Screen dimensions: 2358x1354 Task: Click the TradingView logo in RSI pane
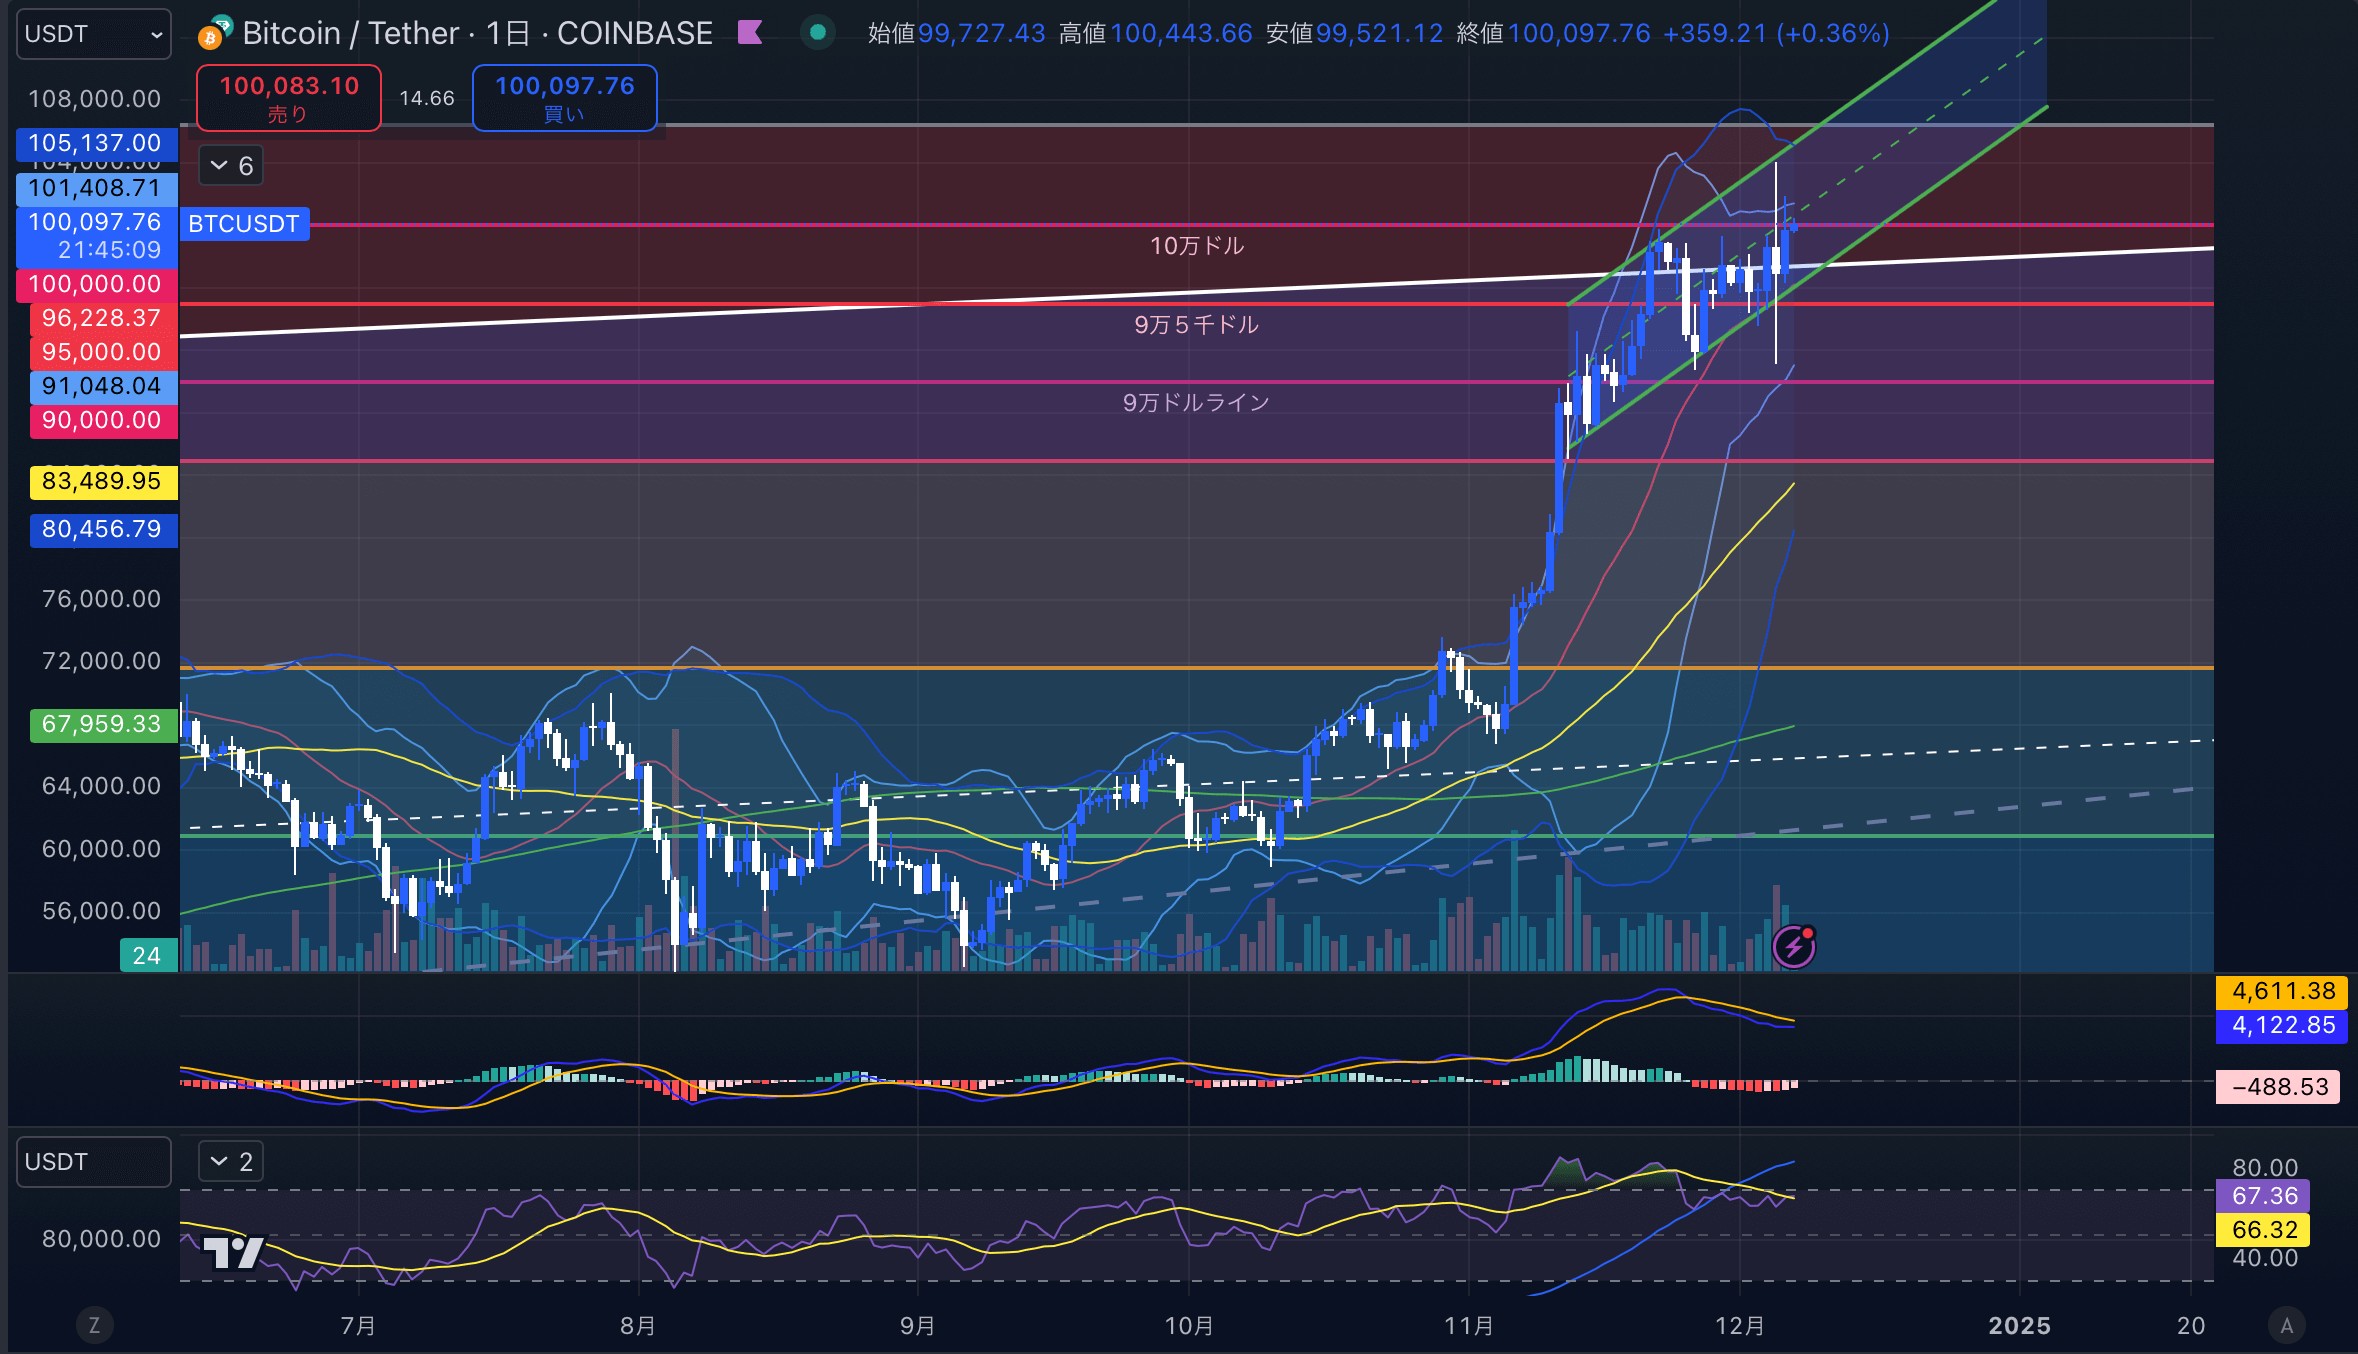[233, 1253]
